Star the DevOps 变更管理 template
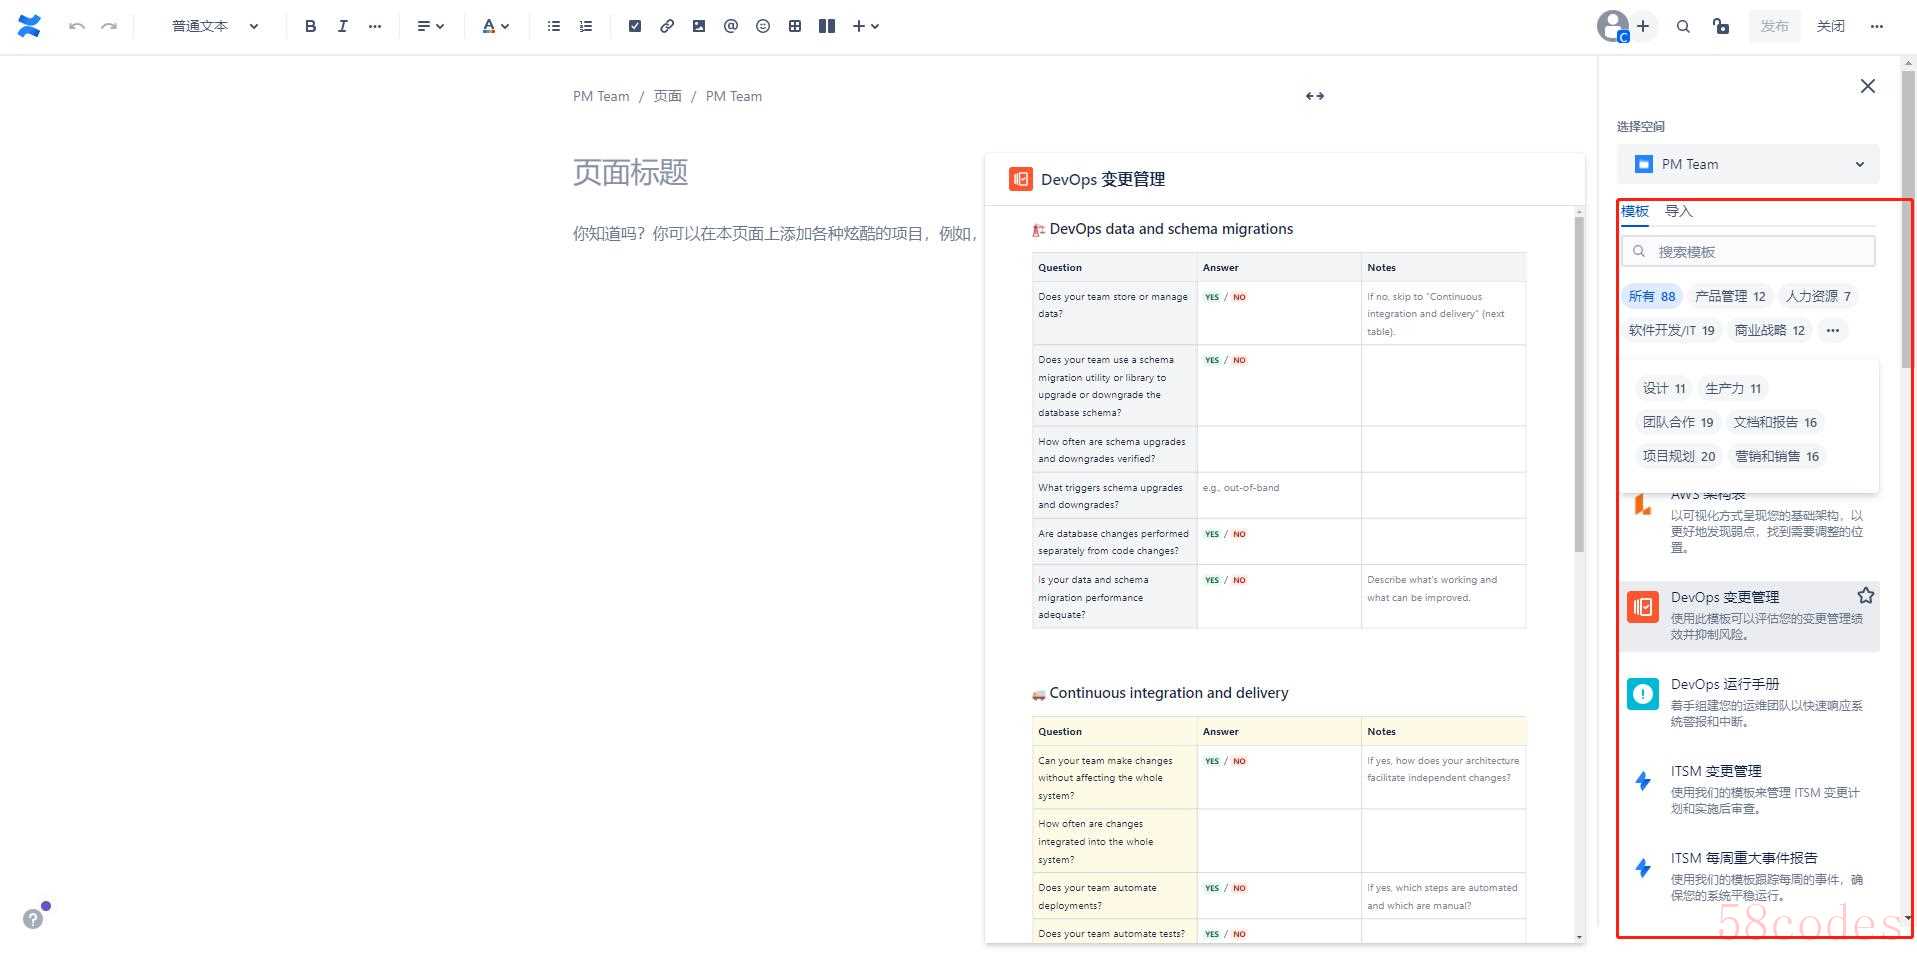The image size is (1917, 953). coord(1865,596)
